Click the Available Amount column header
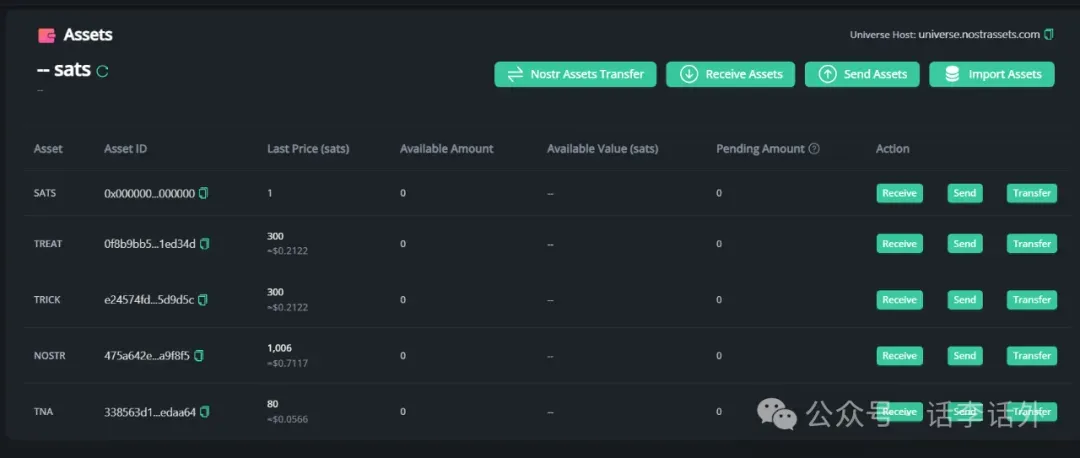The height and width of the screenshot is (458, 1080). coord(446,149)
